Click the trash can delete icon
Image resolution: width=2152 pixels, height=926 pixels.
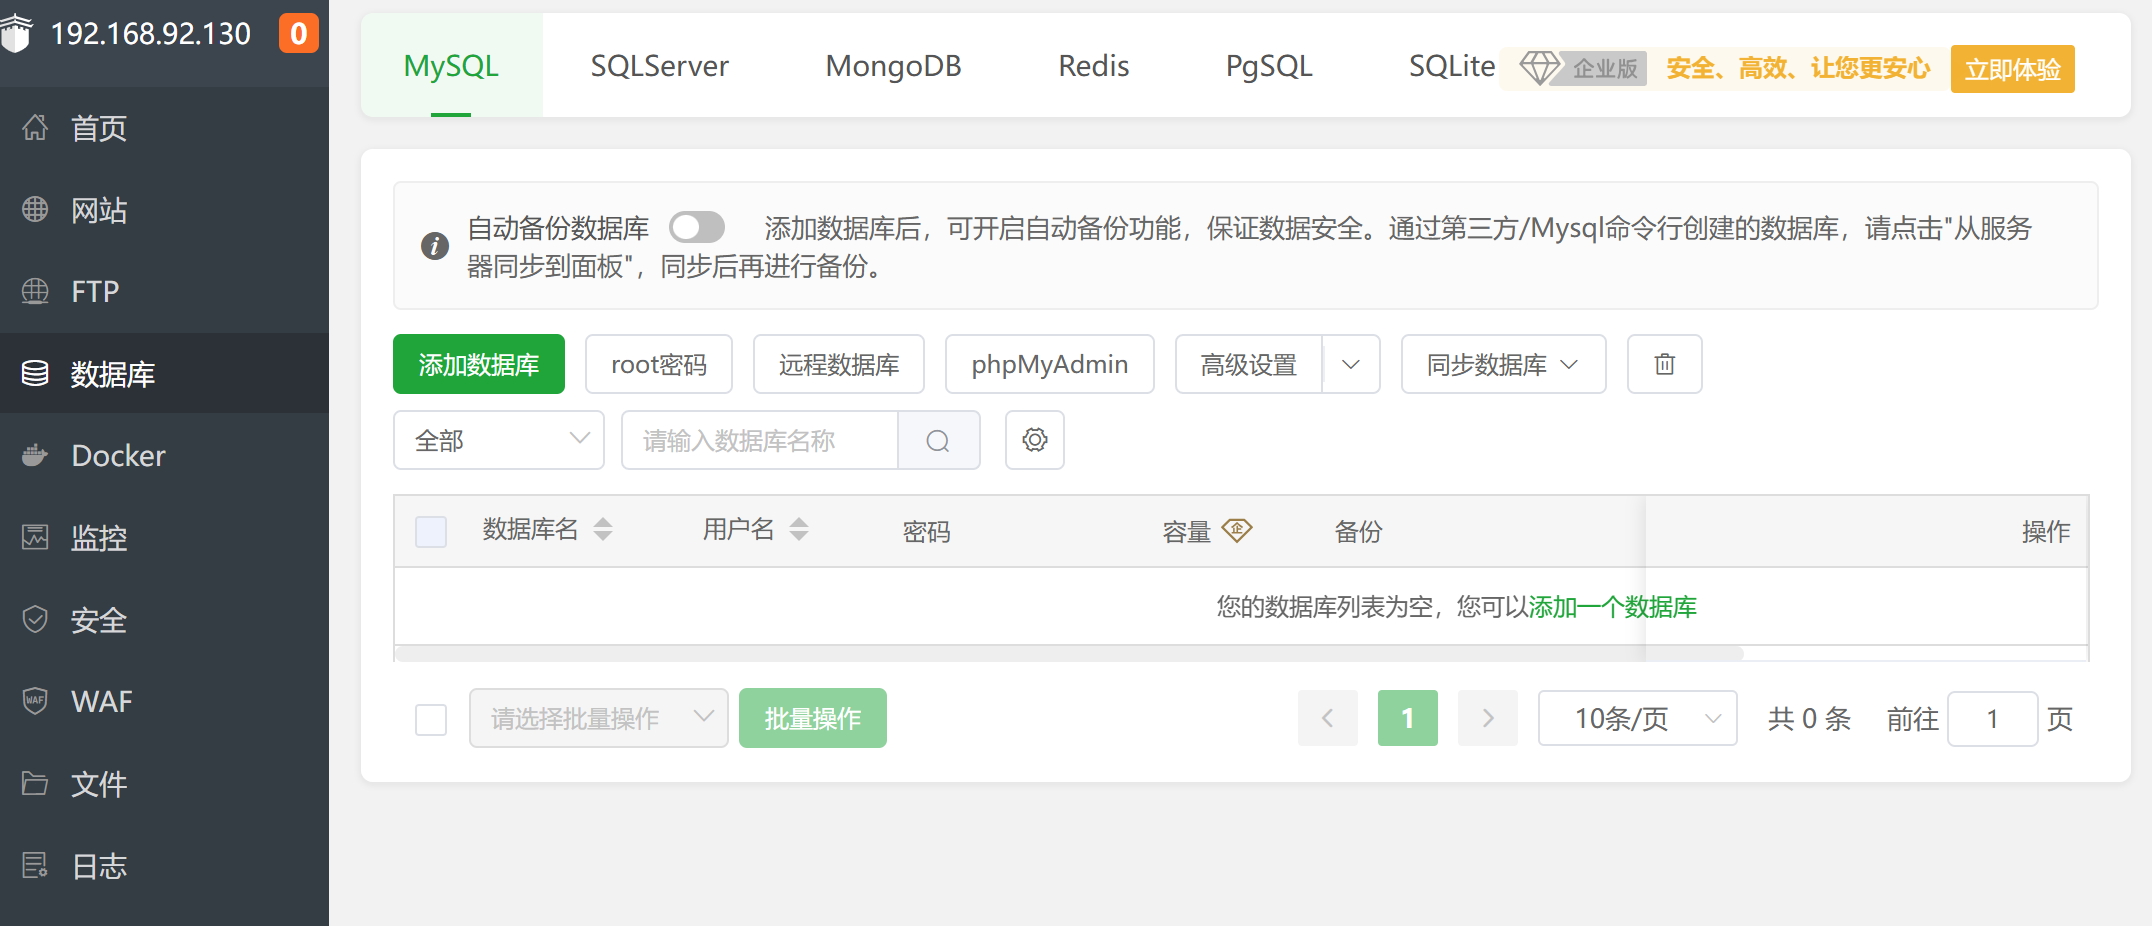pos(1664,365)
